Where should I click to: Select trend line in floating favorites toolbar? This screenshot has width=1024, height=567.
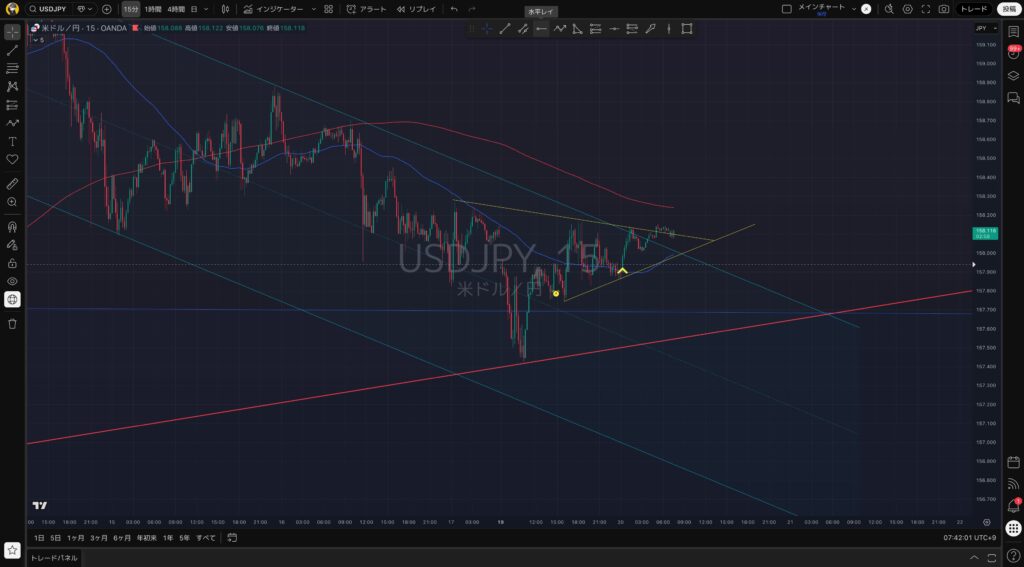pos(505,29)
